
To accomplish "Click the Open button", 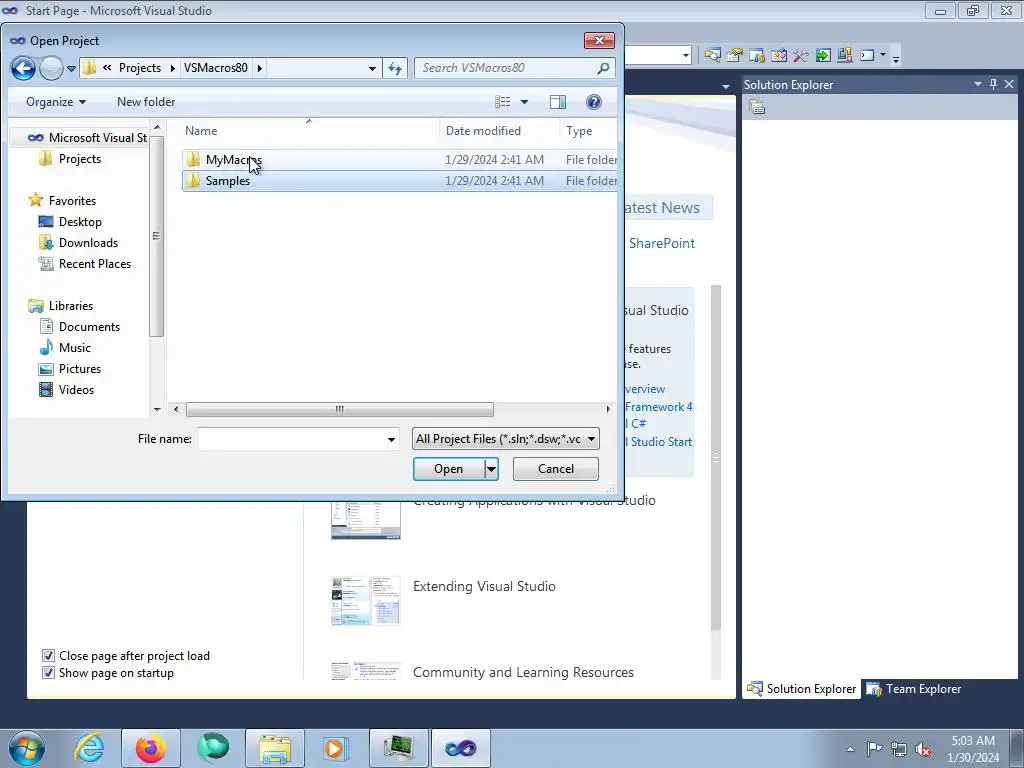I will pos(449,469).
